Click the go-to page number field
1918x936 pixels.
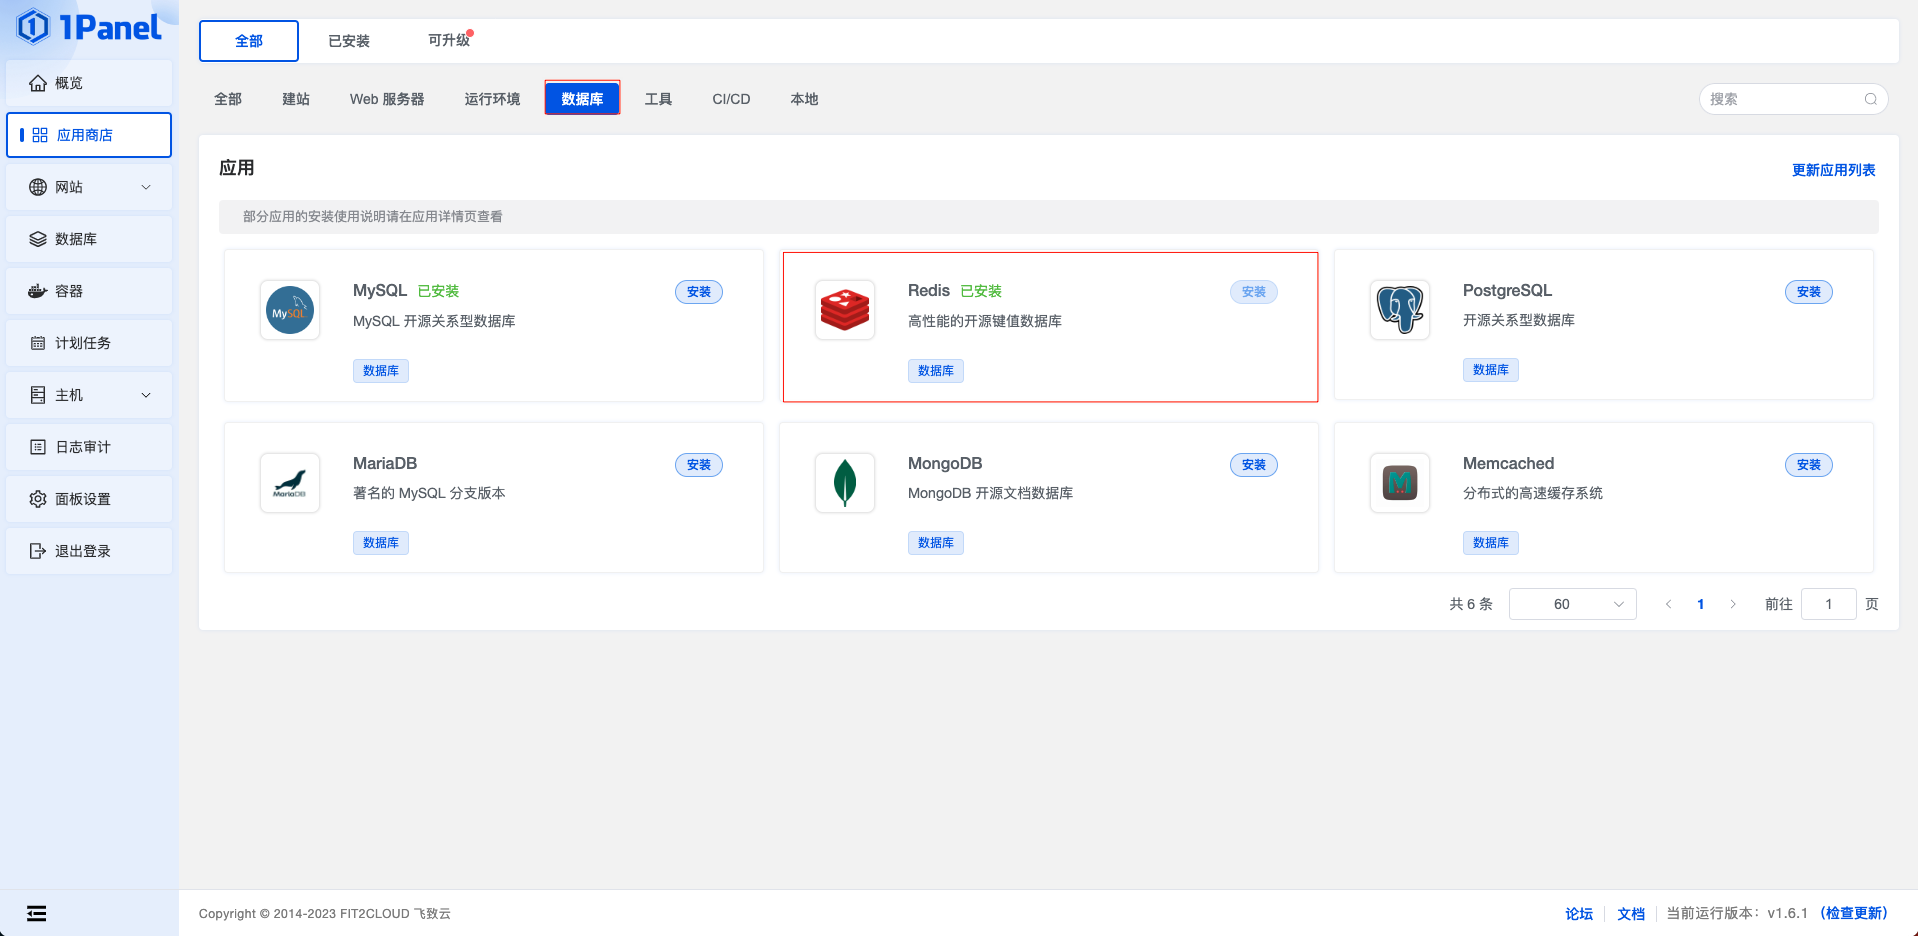coord(1828,604)
